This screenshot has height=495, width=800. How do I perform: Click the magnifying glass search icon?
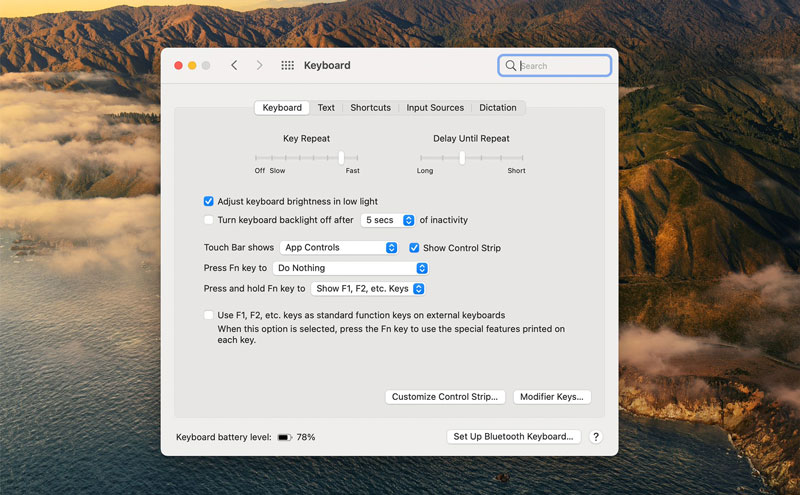click(x=511, y=66)
